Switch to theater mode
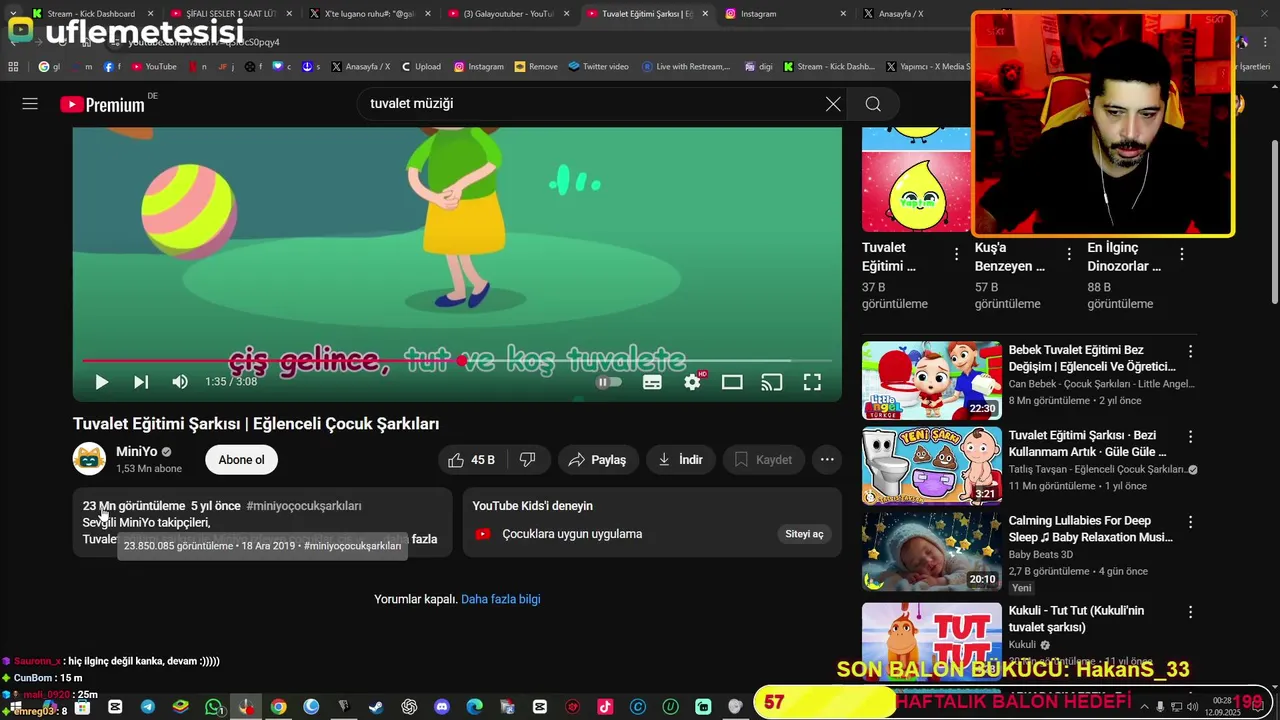 click(x=732, y=382)
